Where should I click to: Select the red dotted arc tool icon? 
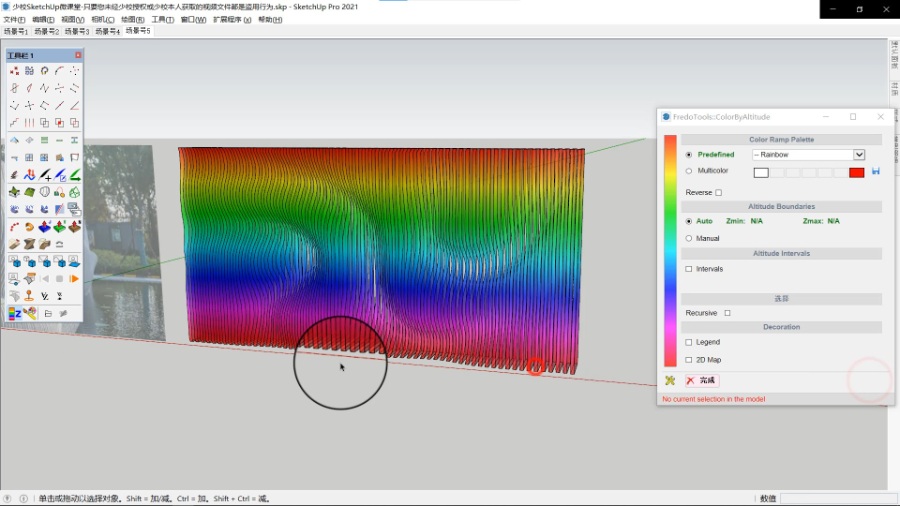pos(14,227)
